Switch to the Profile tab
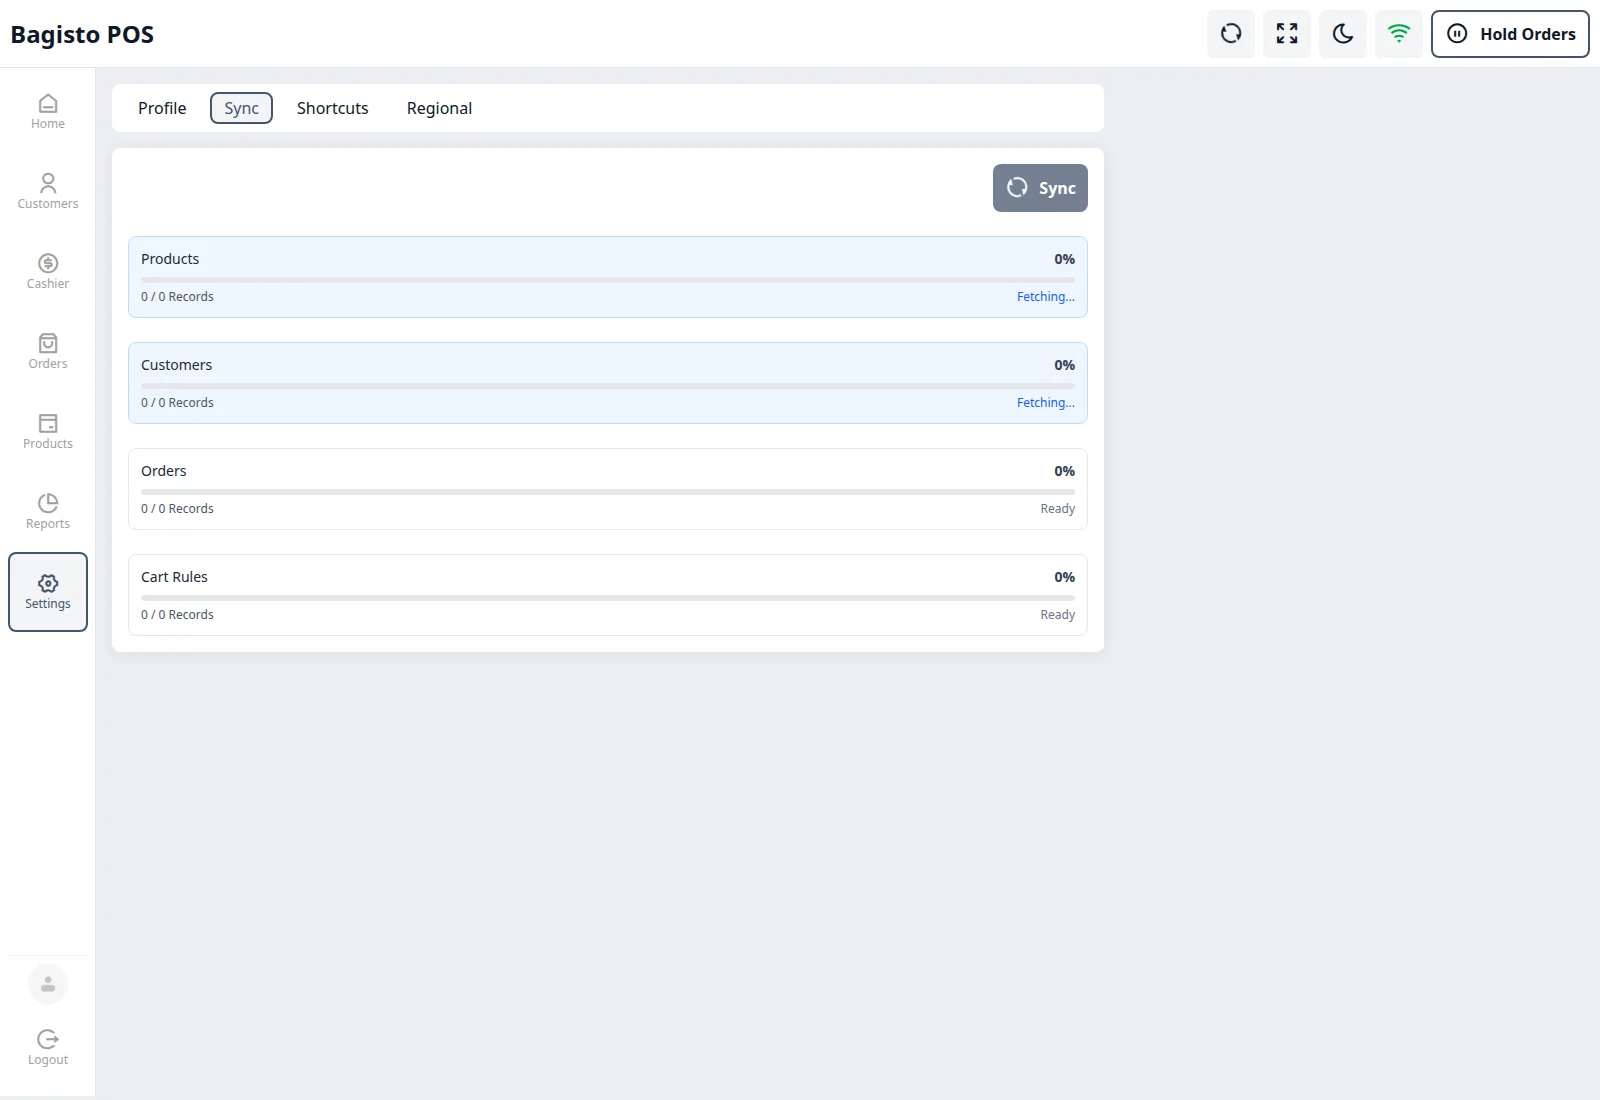Image resolution: width=1600 pixels, height=1100 pixels. [162, 108]
